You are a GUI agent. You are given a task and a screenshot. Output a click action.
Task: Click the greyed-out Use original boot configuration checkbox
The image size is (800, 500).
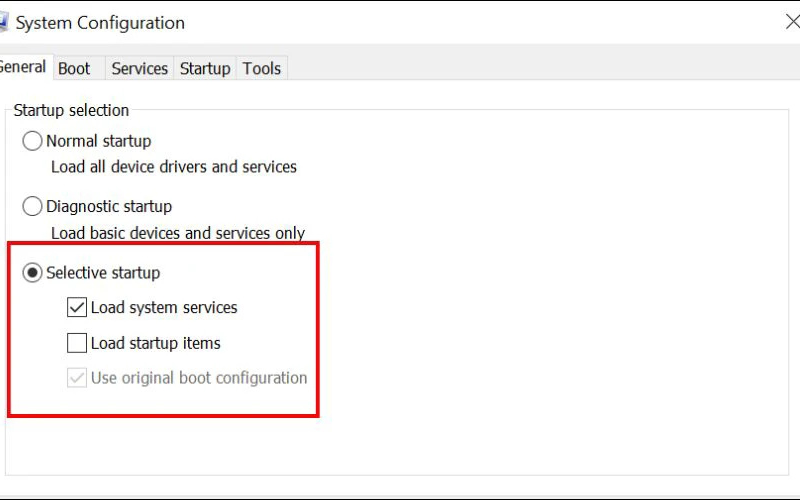(x=77, y=378)
